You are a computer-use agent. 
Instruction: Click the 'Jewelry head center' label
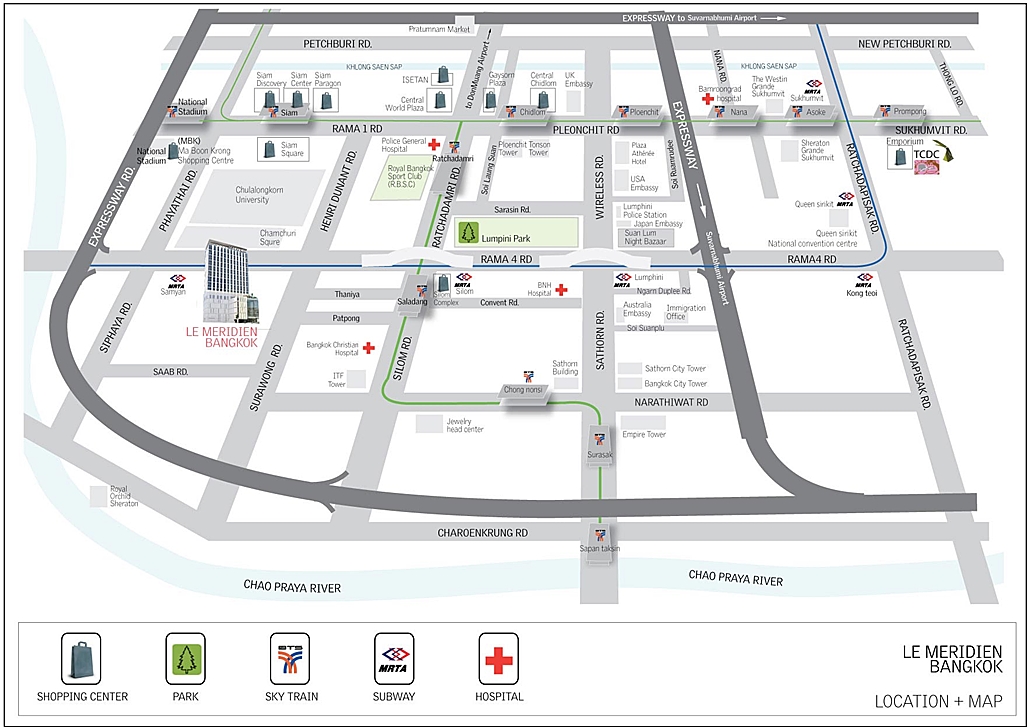click(x=465, y=425)
